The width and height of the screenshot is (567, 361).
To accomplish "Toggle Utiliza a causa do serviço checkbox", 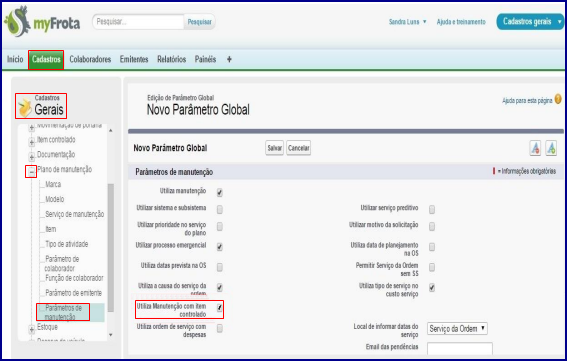I will pos(219,287).
